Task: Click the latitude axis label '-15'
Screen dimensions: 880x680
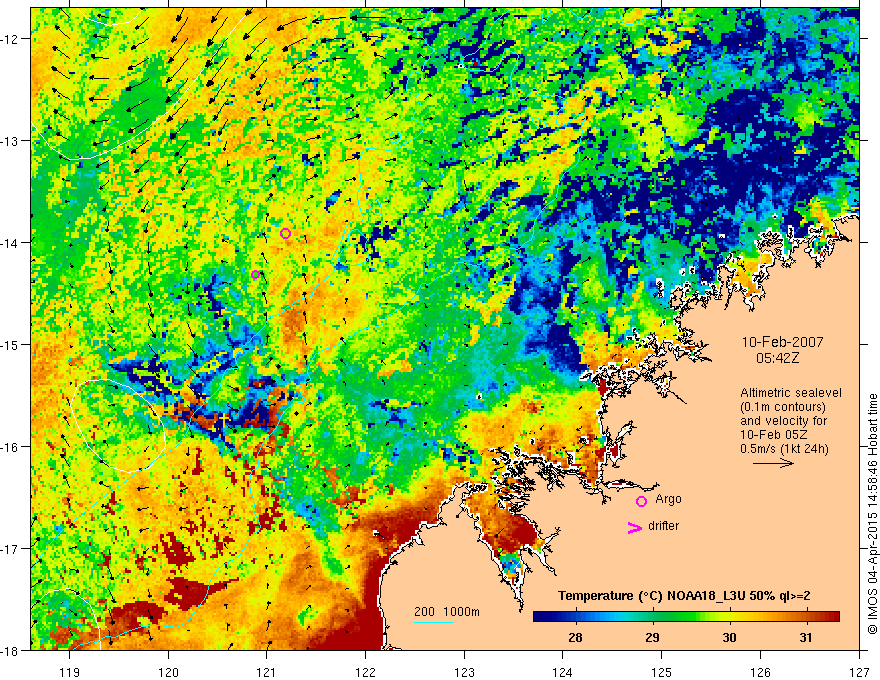Action: pos(10,345)
